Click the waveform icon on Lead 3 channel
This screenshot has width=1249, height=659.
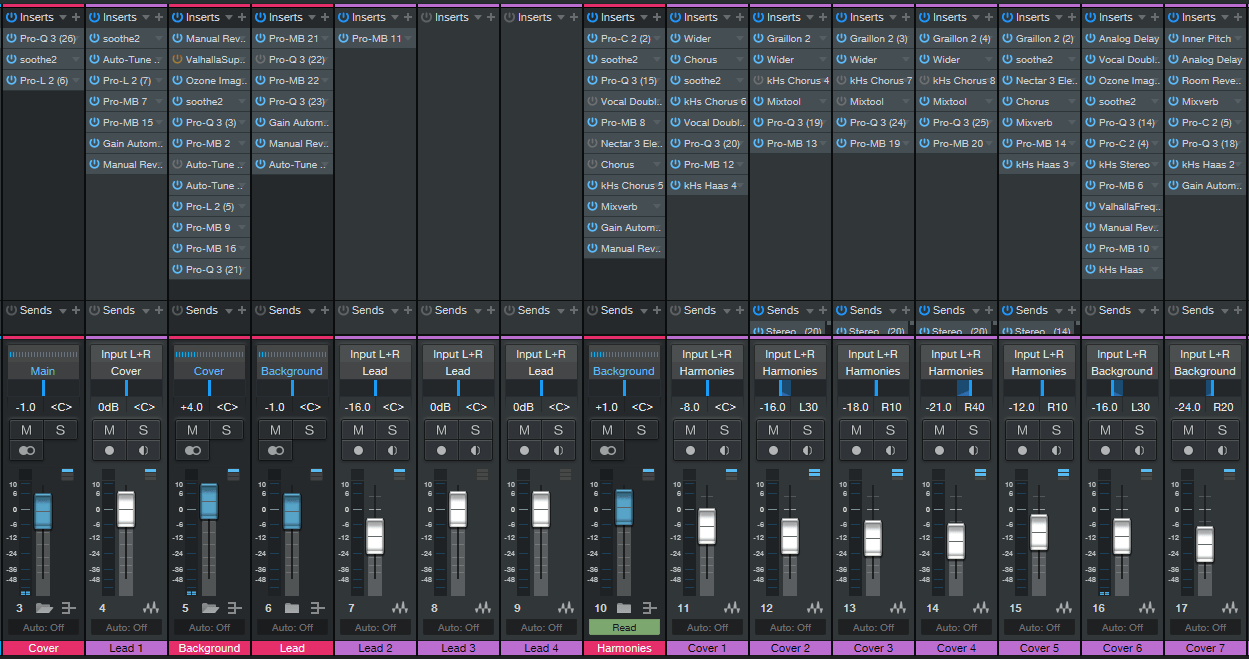pos(483,608)
